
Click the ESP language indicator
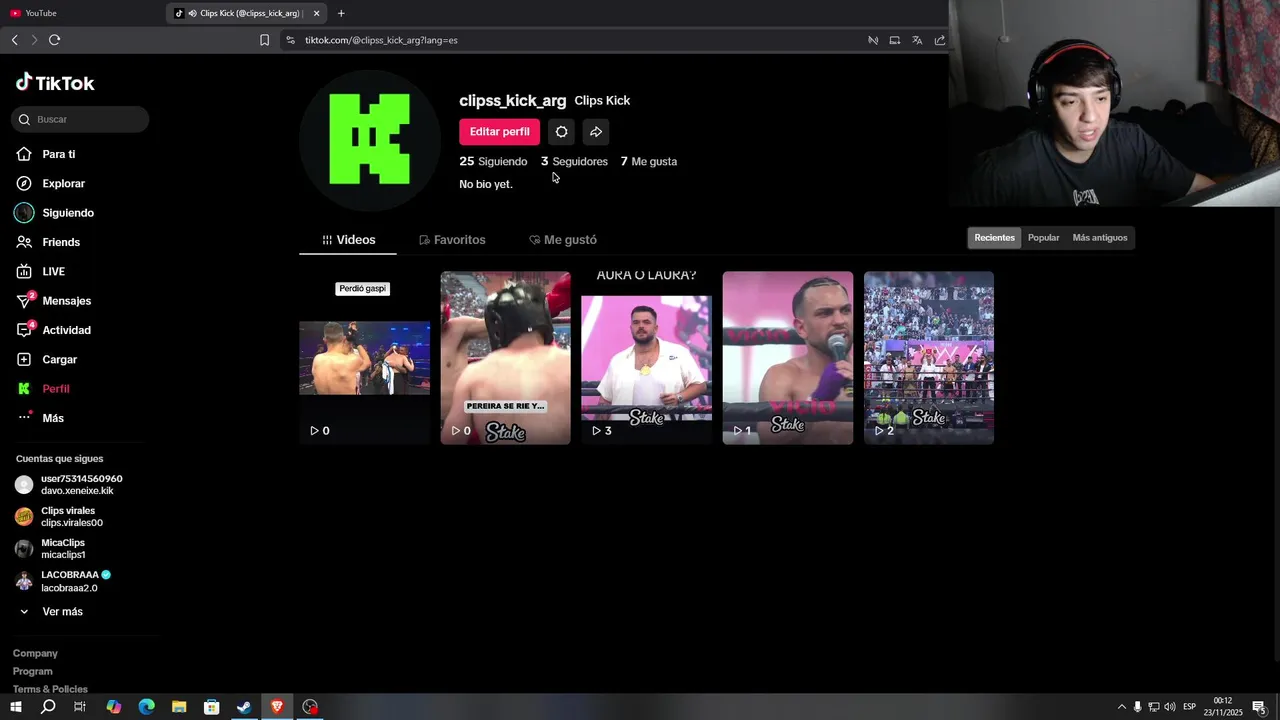click(x=1189, y=707)
